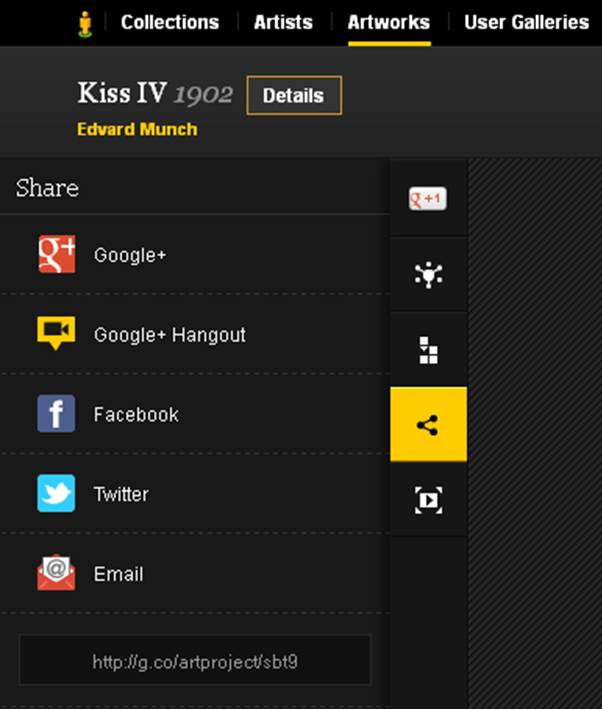Open the discover related artworks icon
The width and height of the screenshot is (602, 709).
click(x=429, y=274)
